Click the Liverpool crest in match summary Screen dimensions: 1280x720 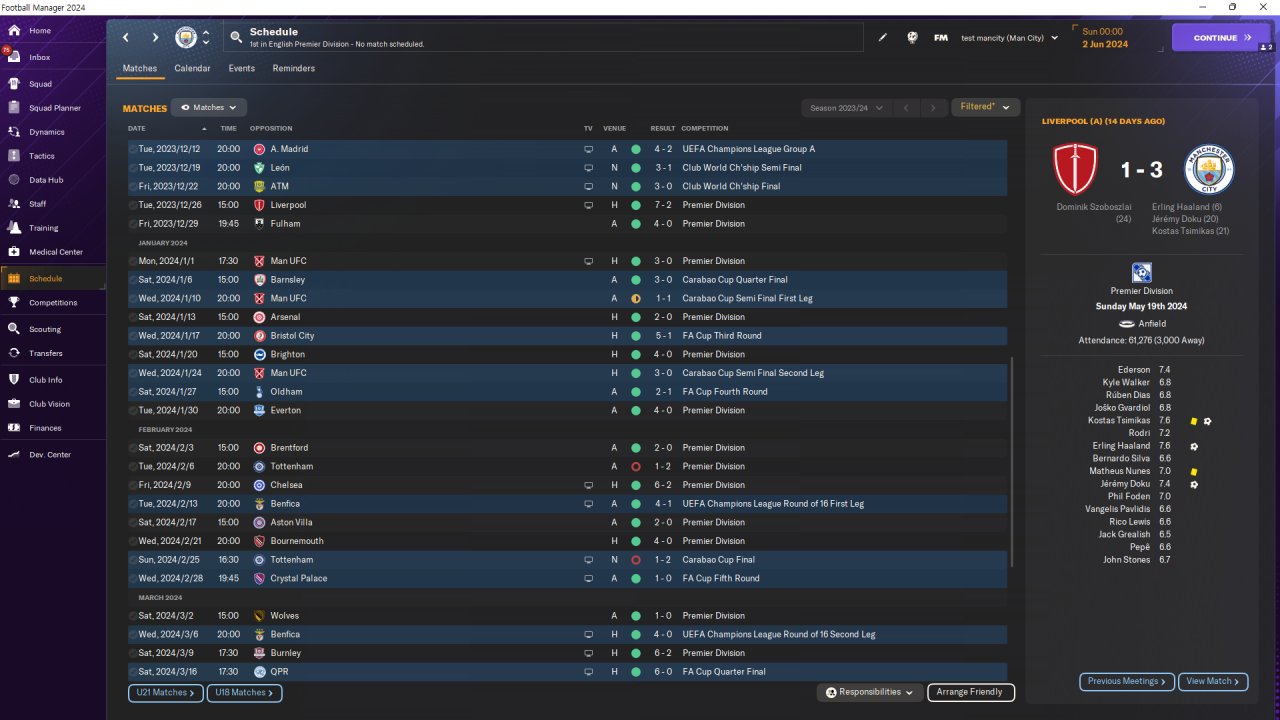click(1076, 169)
